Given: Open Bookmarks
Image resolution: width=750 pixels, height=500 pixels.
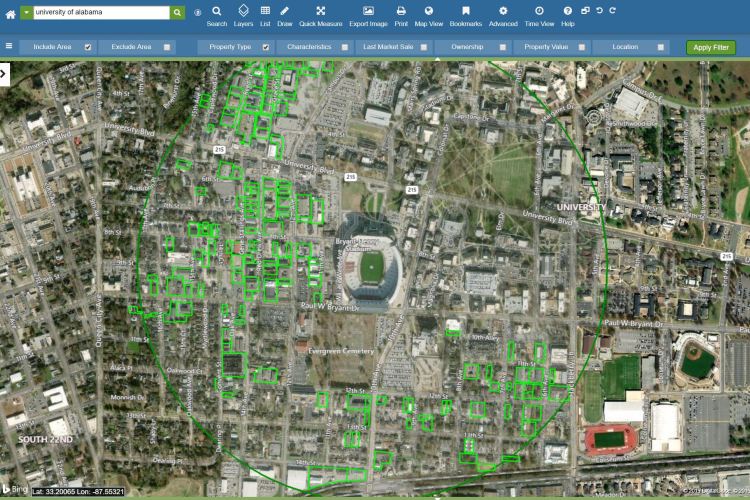Looking at the screenshot, I should 465,16.
